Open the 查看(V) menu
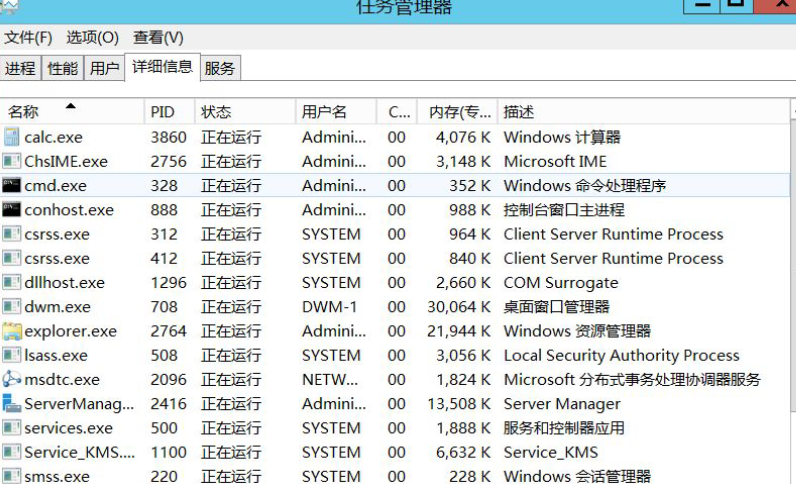Image resolution: width=796 pixels, height=484 pixels. coord(158,38)
